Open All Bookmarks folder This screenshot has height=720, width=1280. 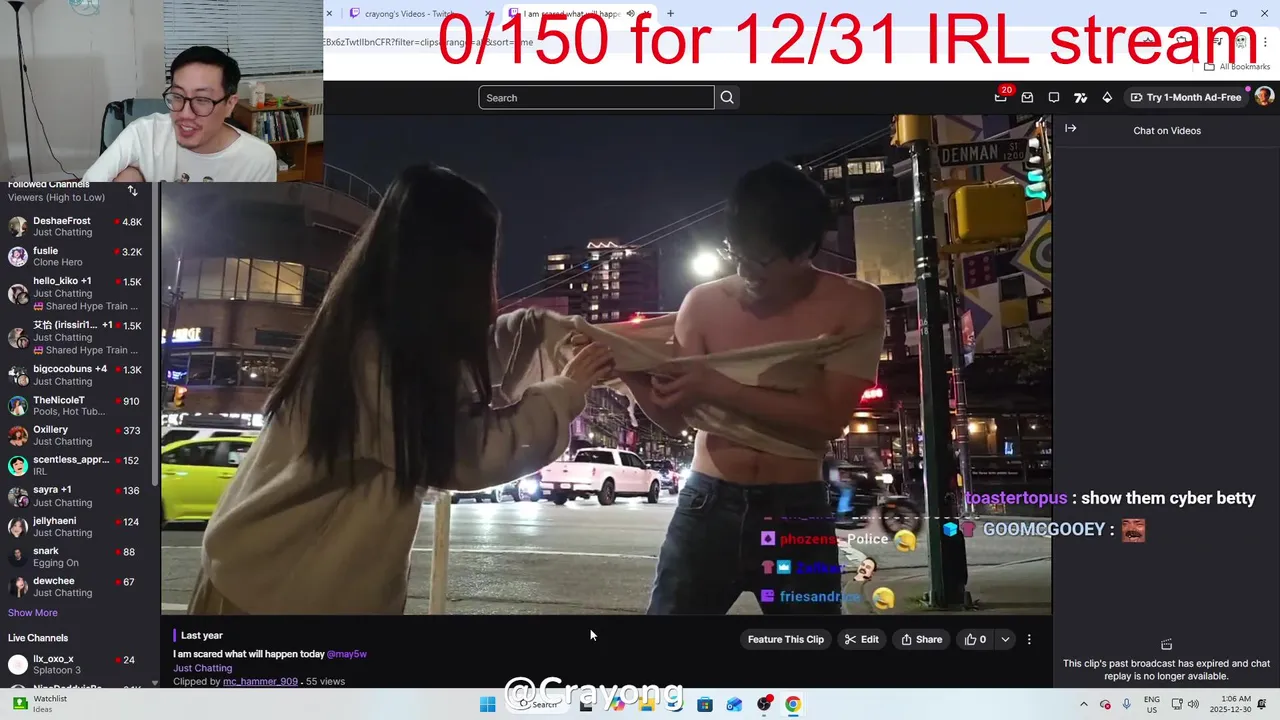(1237, 67)
